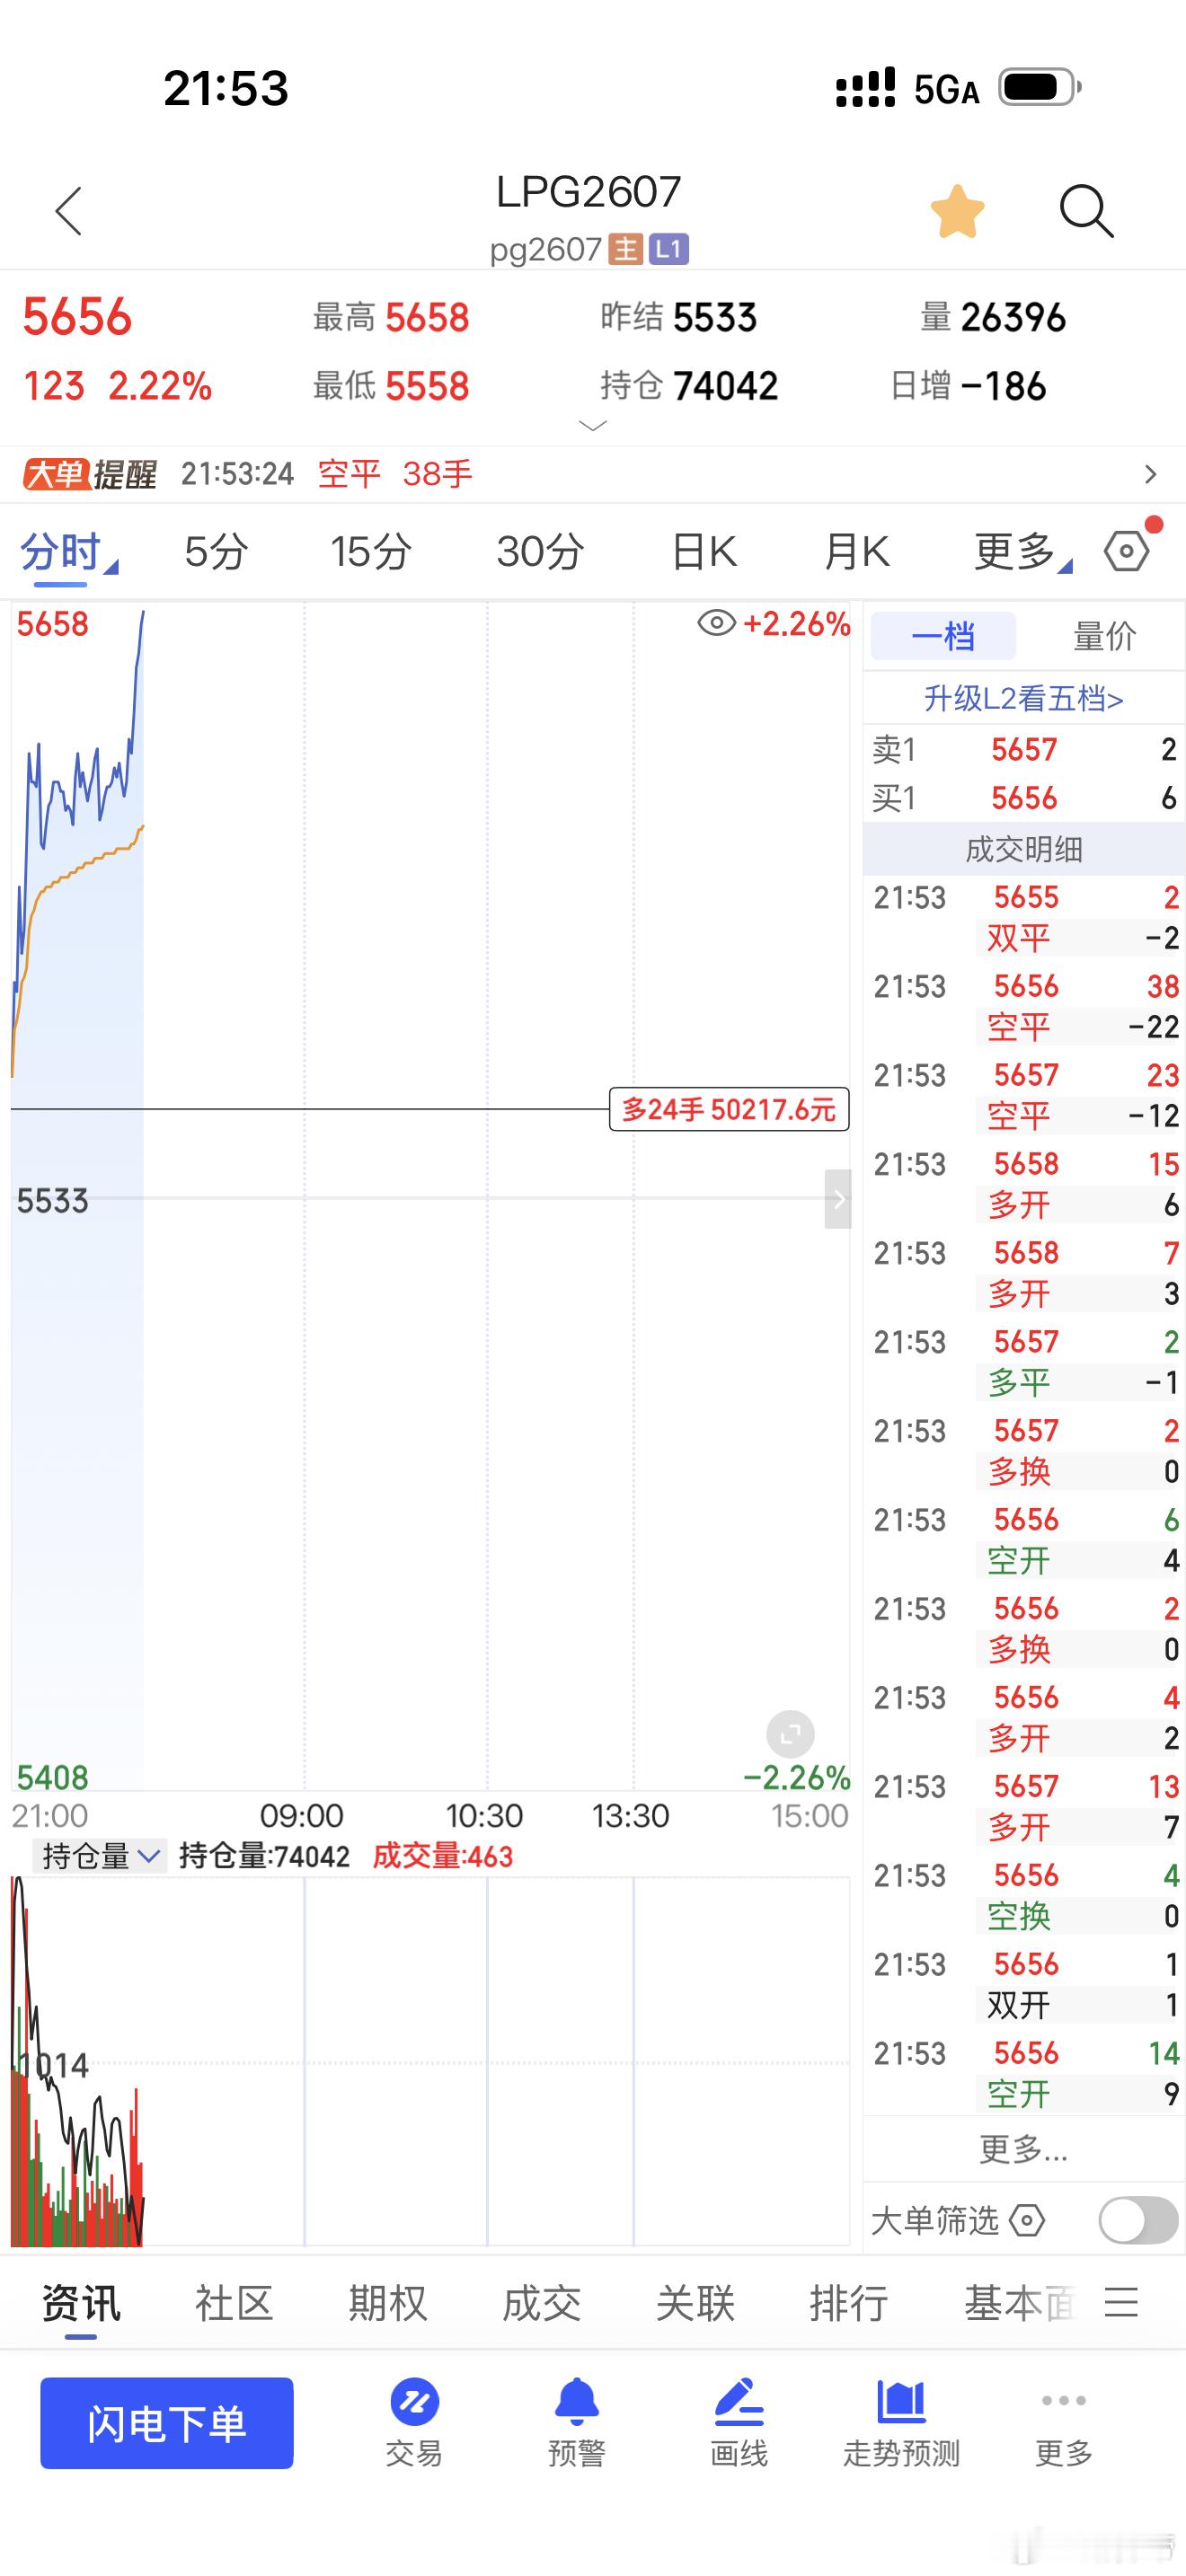Image resolution: width=1186 pixels, height=2576 pixels.
Task: Expand quote details chevron under 持仓
Action: (x=593, y=426)
